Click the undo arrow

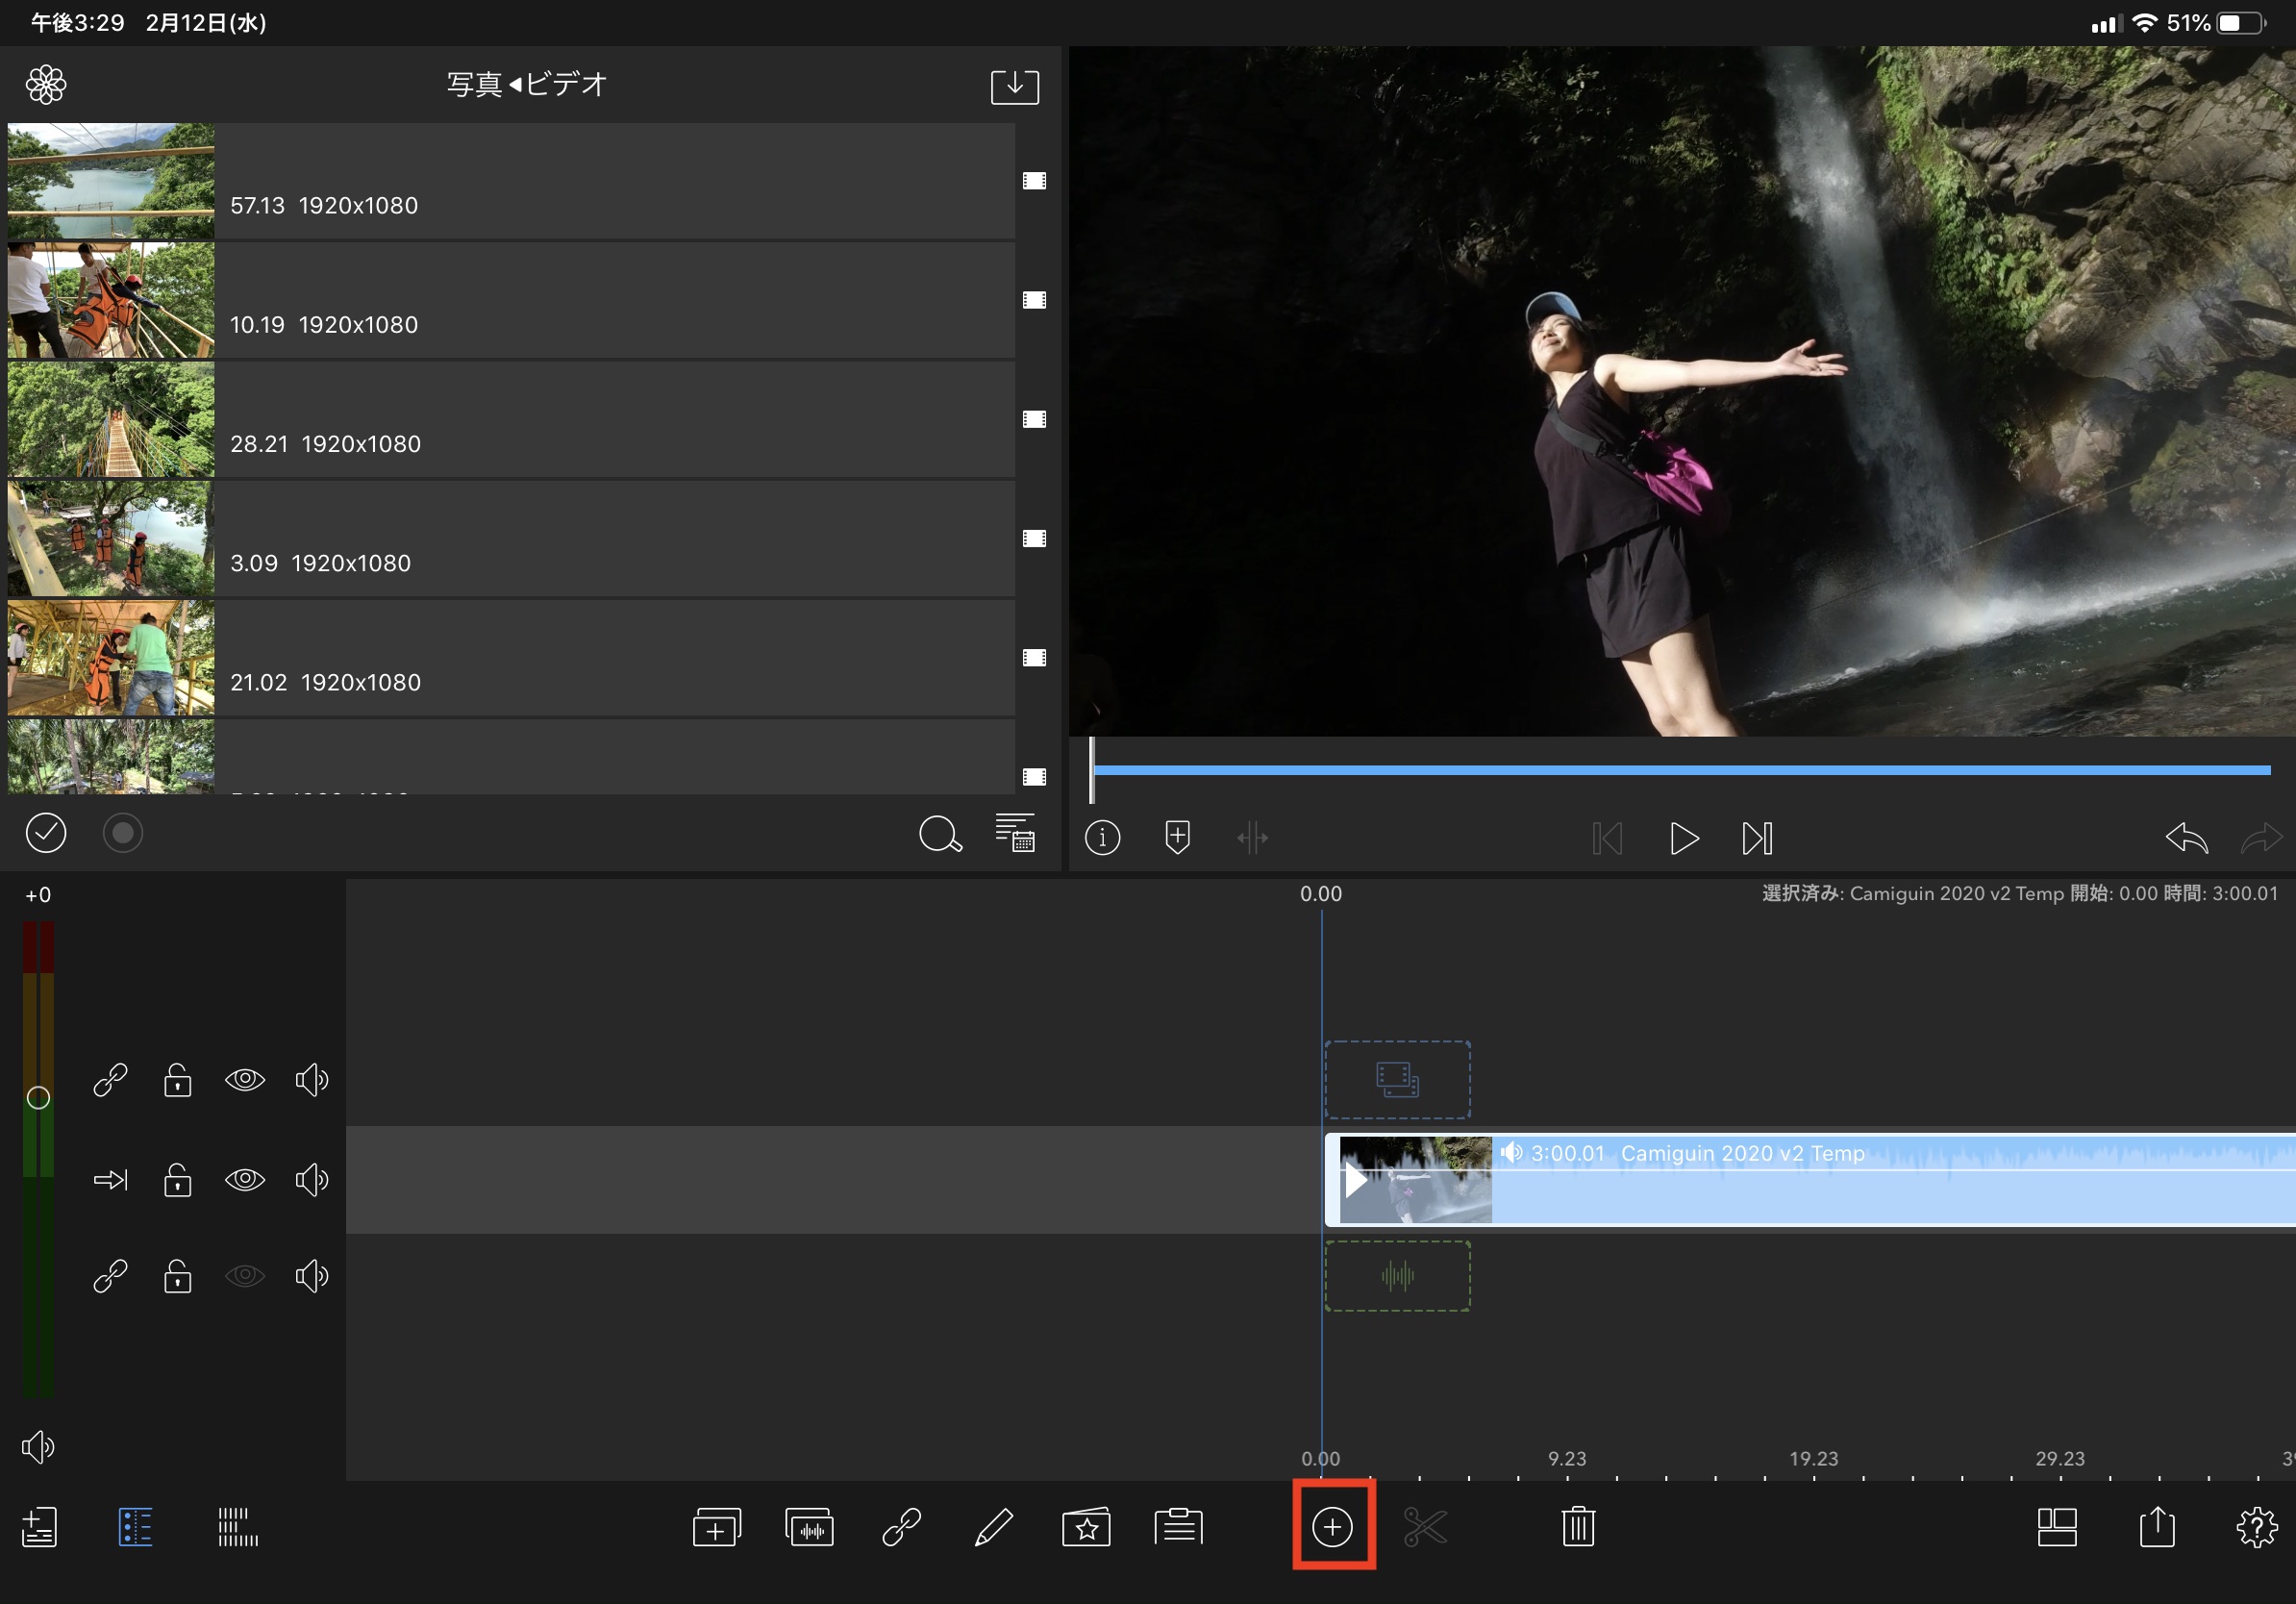2186,837
